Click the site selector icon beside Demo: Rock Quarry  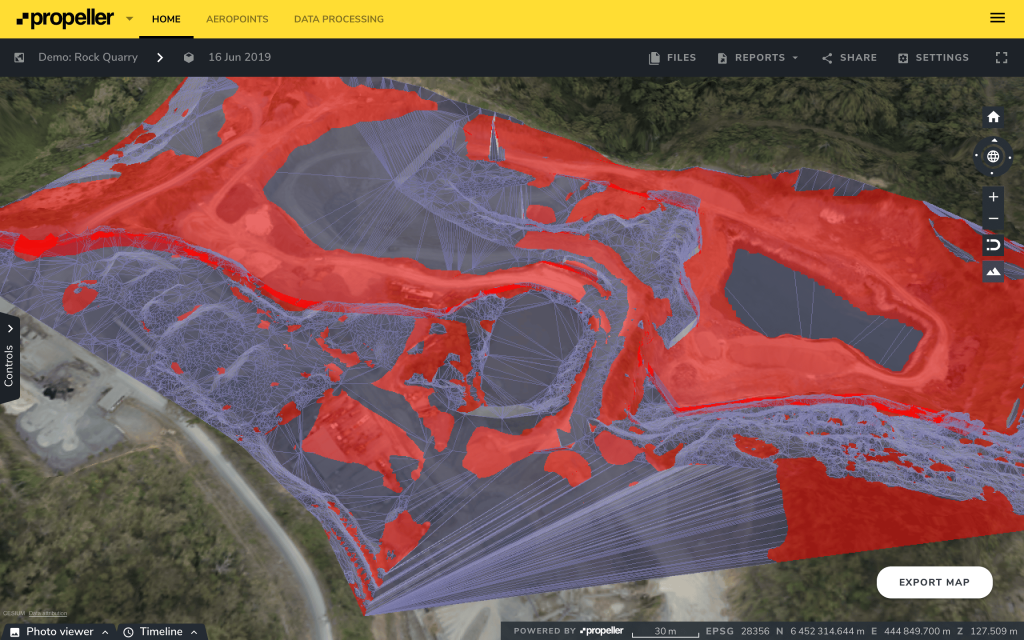click(x=19, y=58)
